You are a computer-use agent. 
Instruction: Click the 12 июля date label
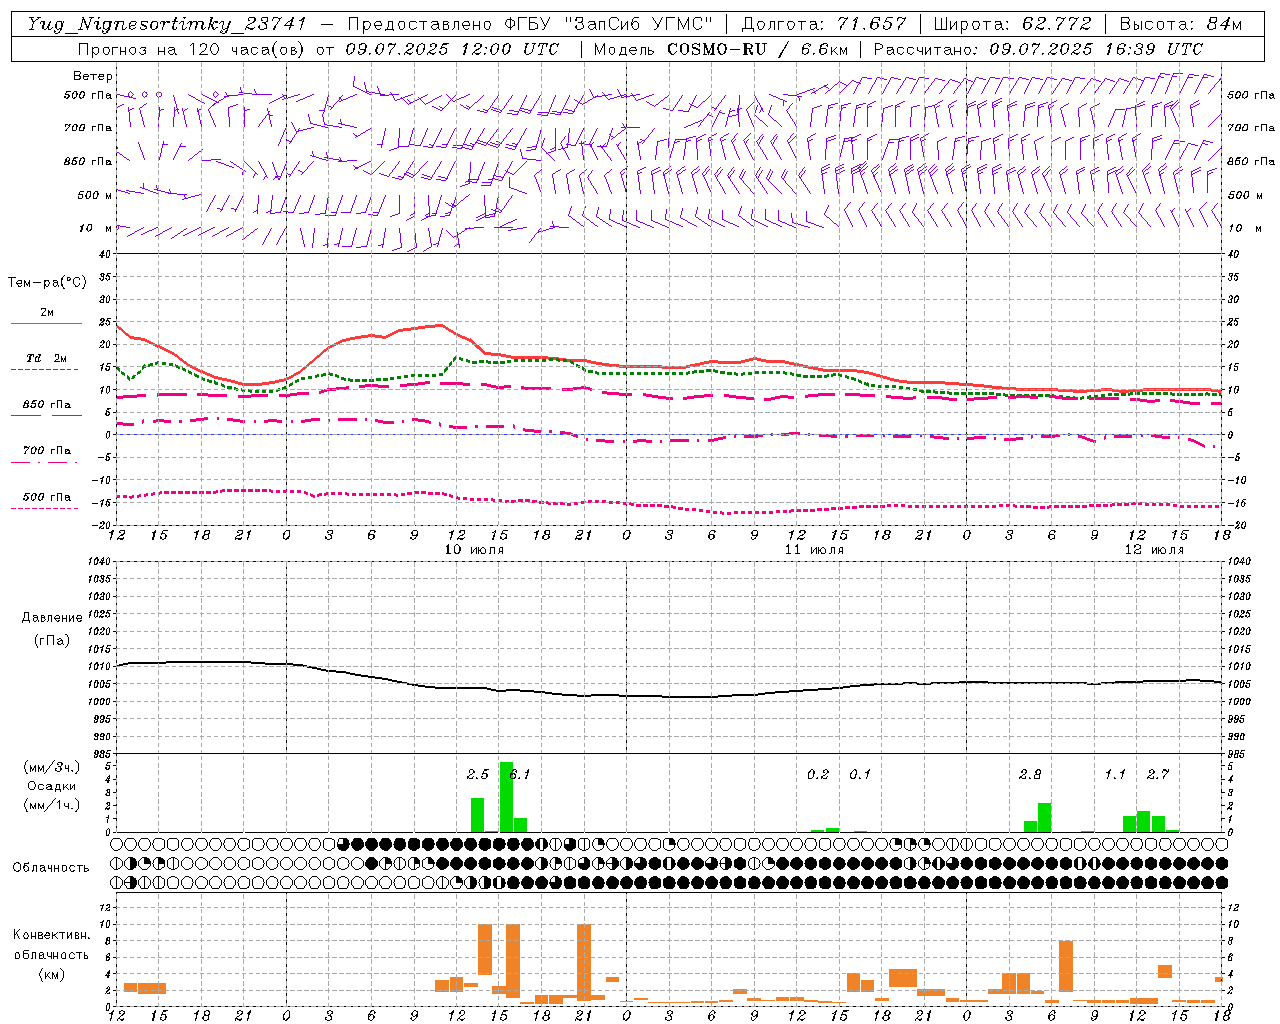pyautogui.click(x=1154, y=550)
